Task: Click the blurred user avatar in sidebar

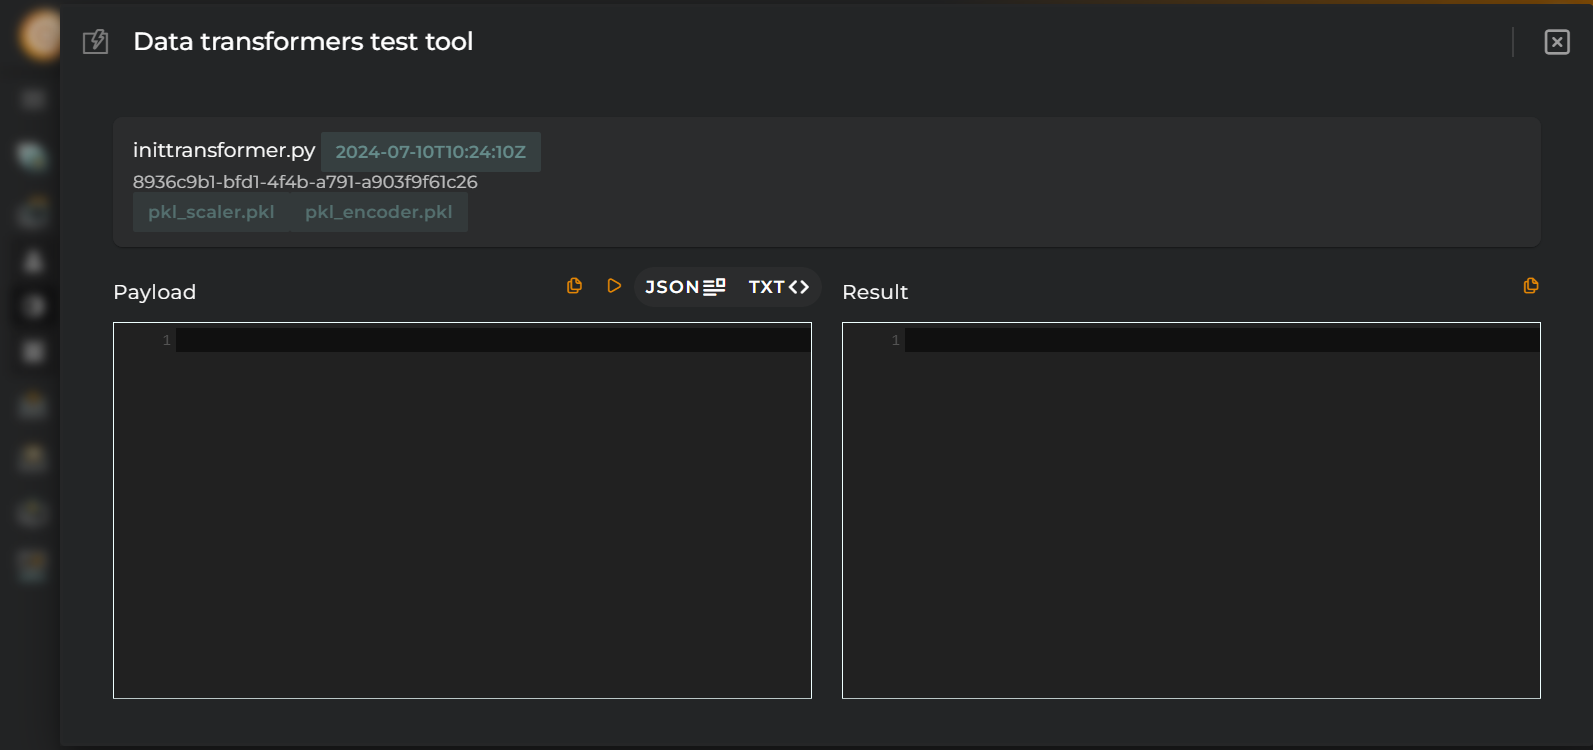Action: [x=40, y=35]
